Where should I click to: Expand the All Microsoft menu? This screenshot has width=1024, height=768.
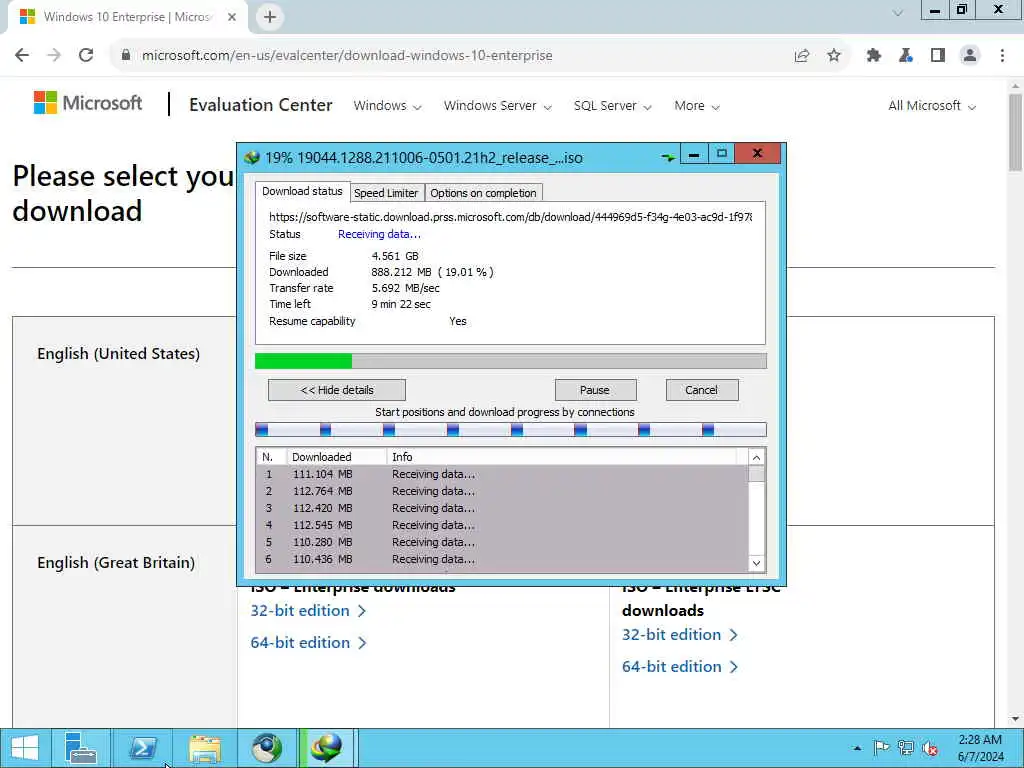point(932,106)
